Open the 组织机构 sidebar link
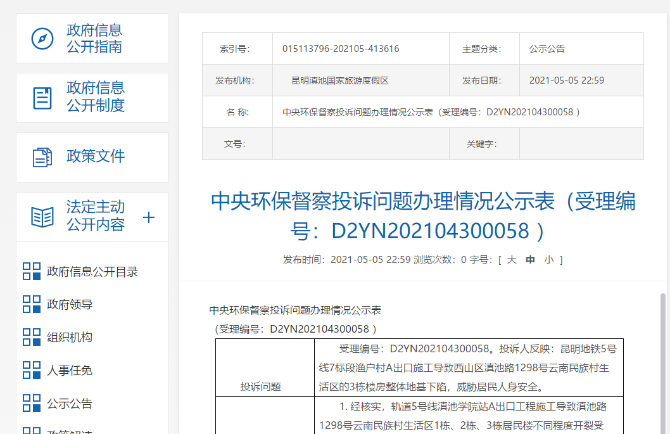This screenshot has height=434, width=670. (69, 337)
